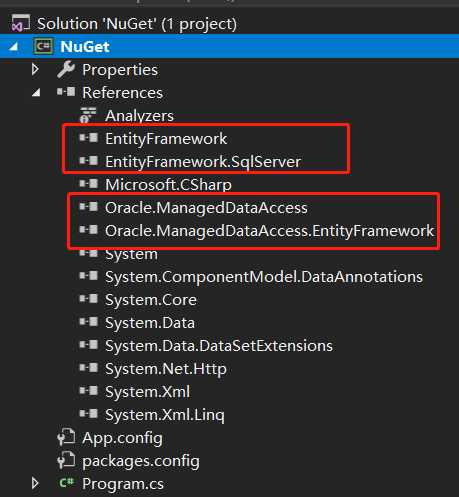
Task: Select the System.Net.Http reference
Action: point(166,369)
